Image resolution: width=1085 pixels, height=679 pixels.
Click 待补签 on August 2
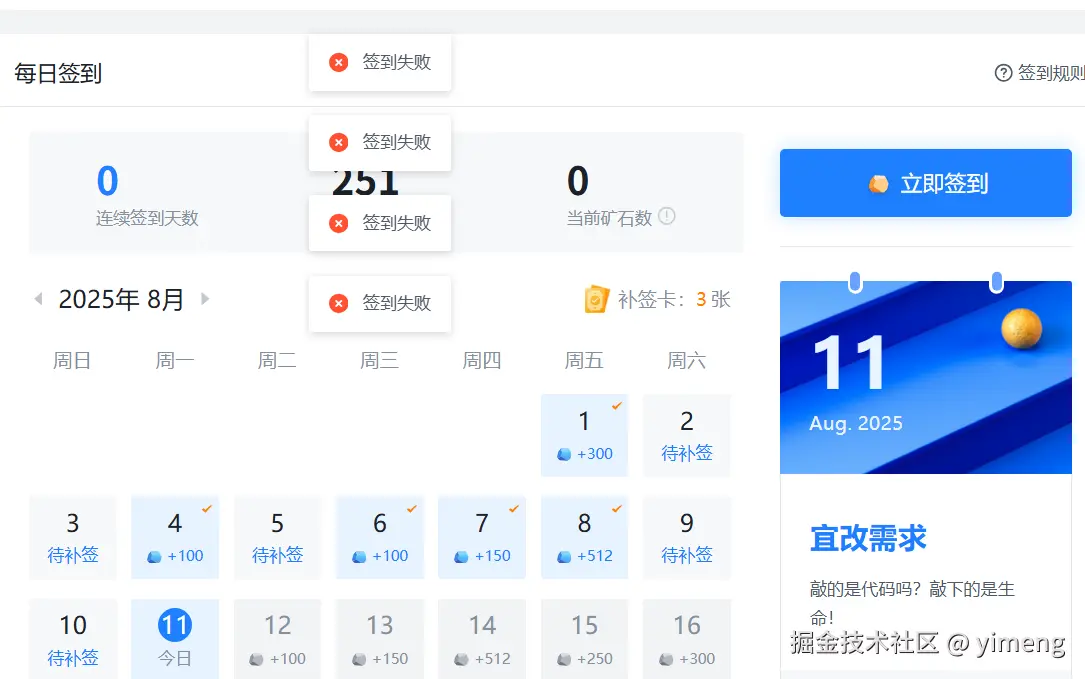(x=687, y=453)
